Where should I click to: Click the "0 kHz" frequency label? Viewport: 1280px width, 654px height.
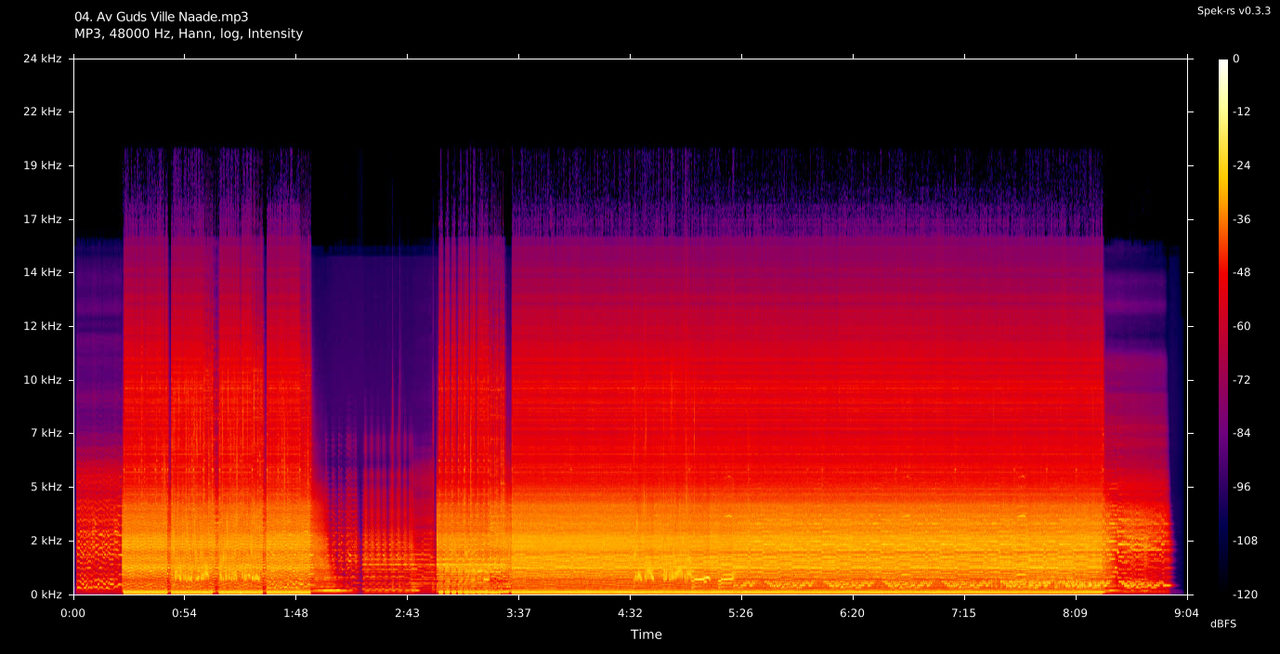[x=46, y=594]
